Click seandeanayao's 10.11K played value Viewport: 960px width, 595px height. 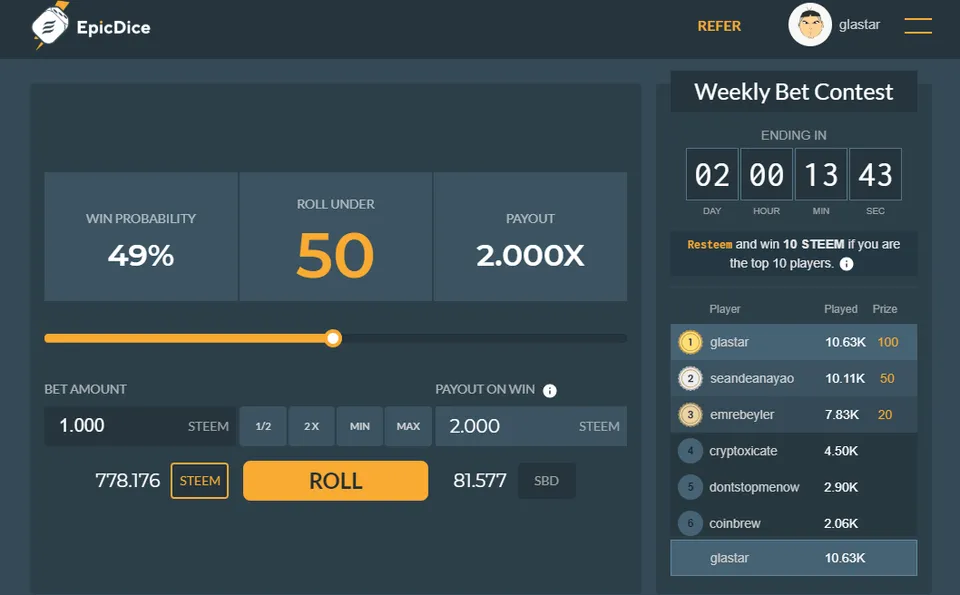click(x=845, y=378)
